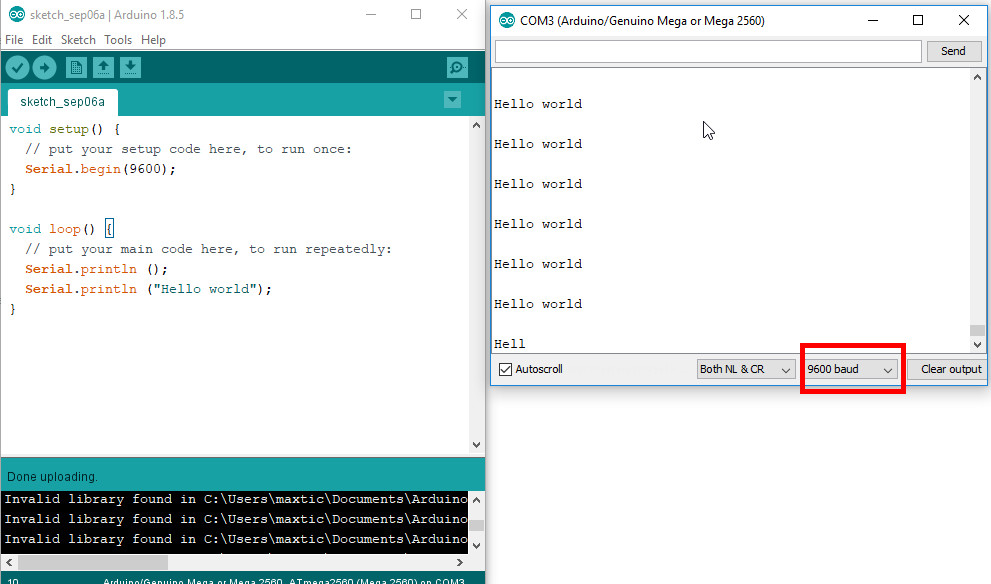Screen dimensions: 991x584
Task: Click the Upload arrow button
Action: click(x=44, y=68)
